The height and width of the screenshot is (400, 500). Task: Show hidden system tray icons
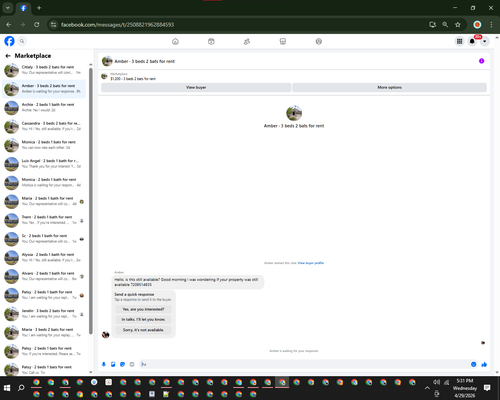pos(427,388)
